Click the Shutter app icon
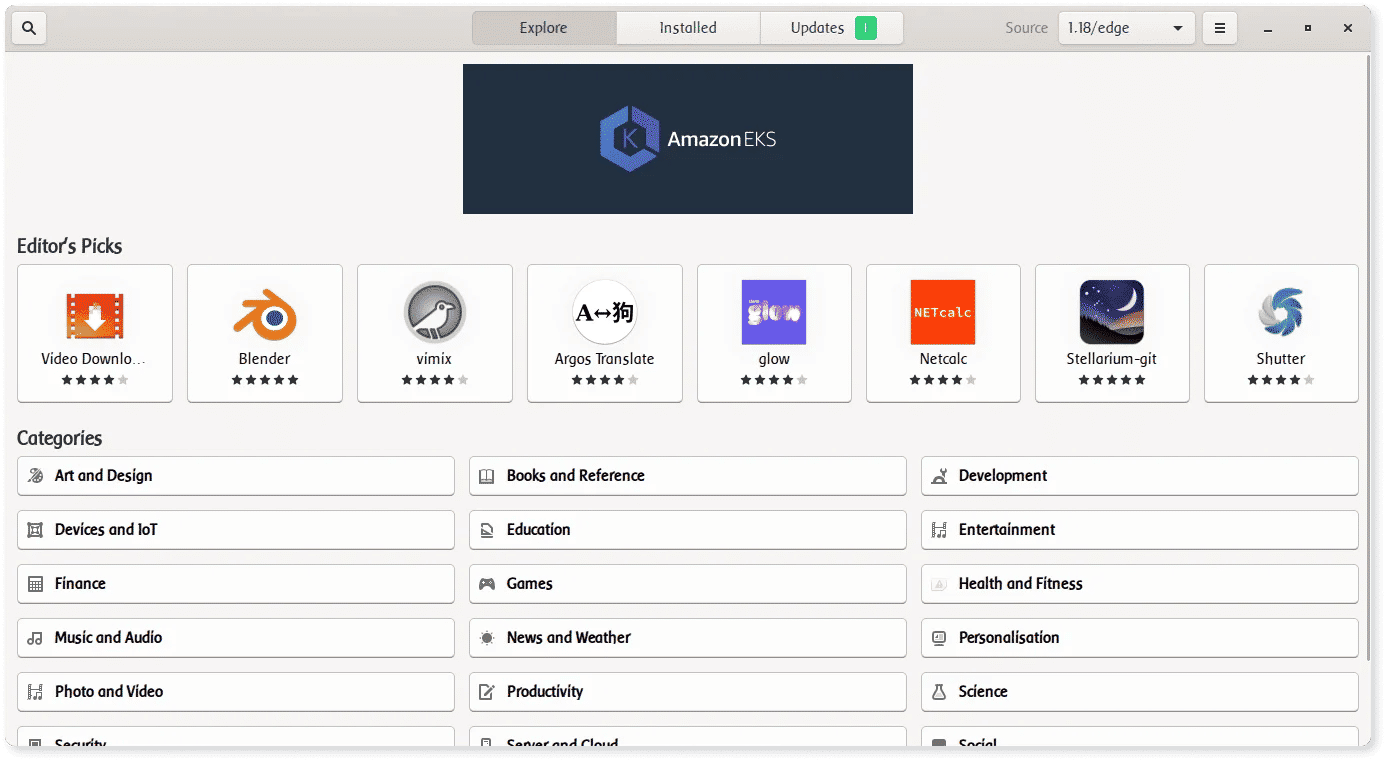This screenshot has height=761, width=1386. (x=1281, y=312)
